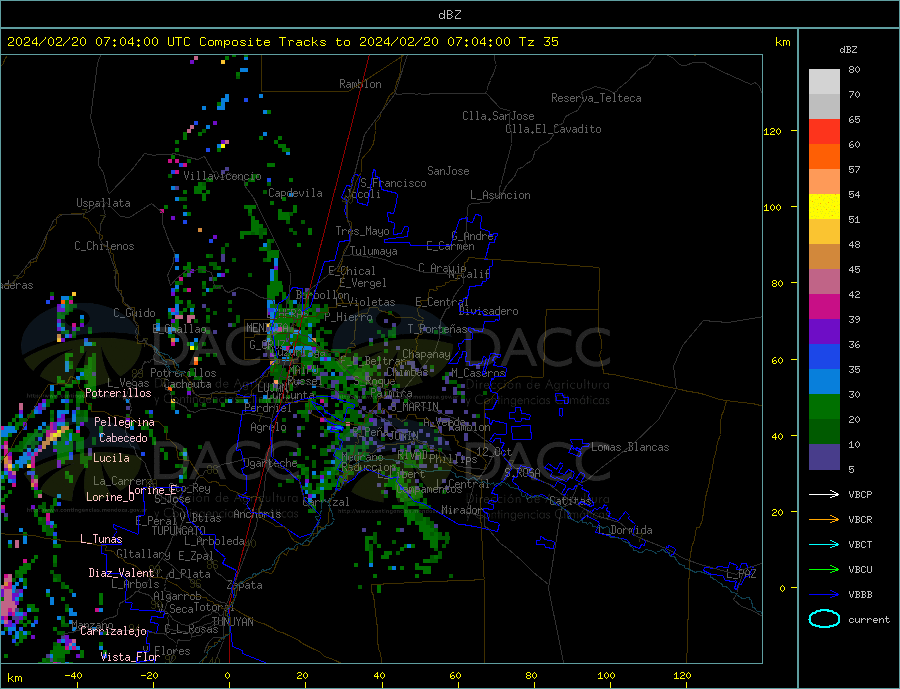900x689 pixels.
Task: Click the Clla.El_Cavadito label
Action: 553,129
